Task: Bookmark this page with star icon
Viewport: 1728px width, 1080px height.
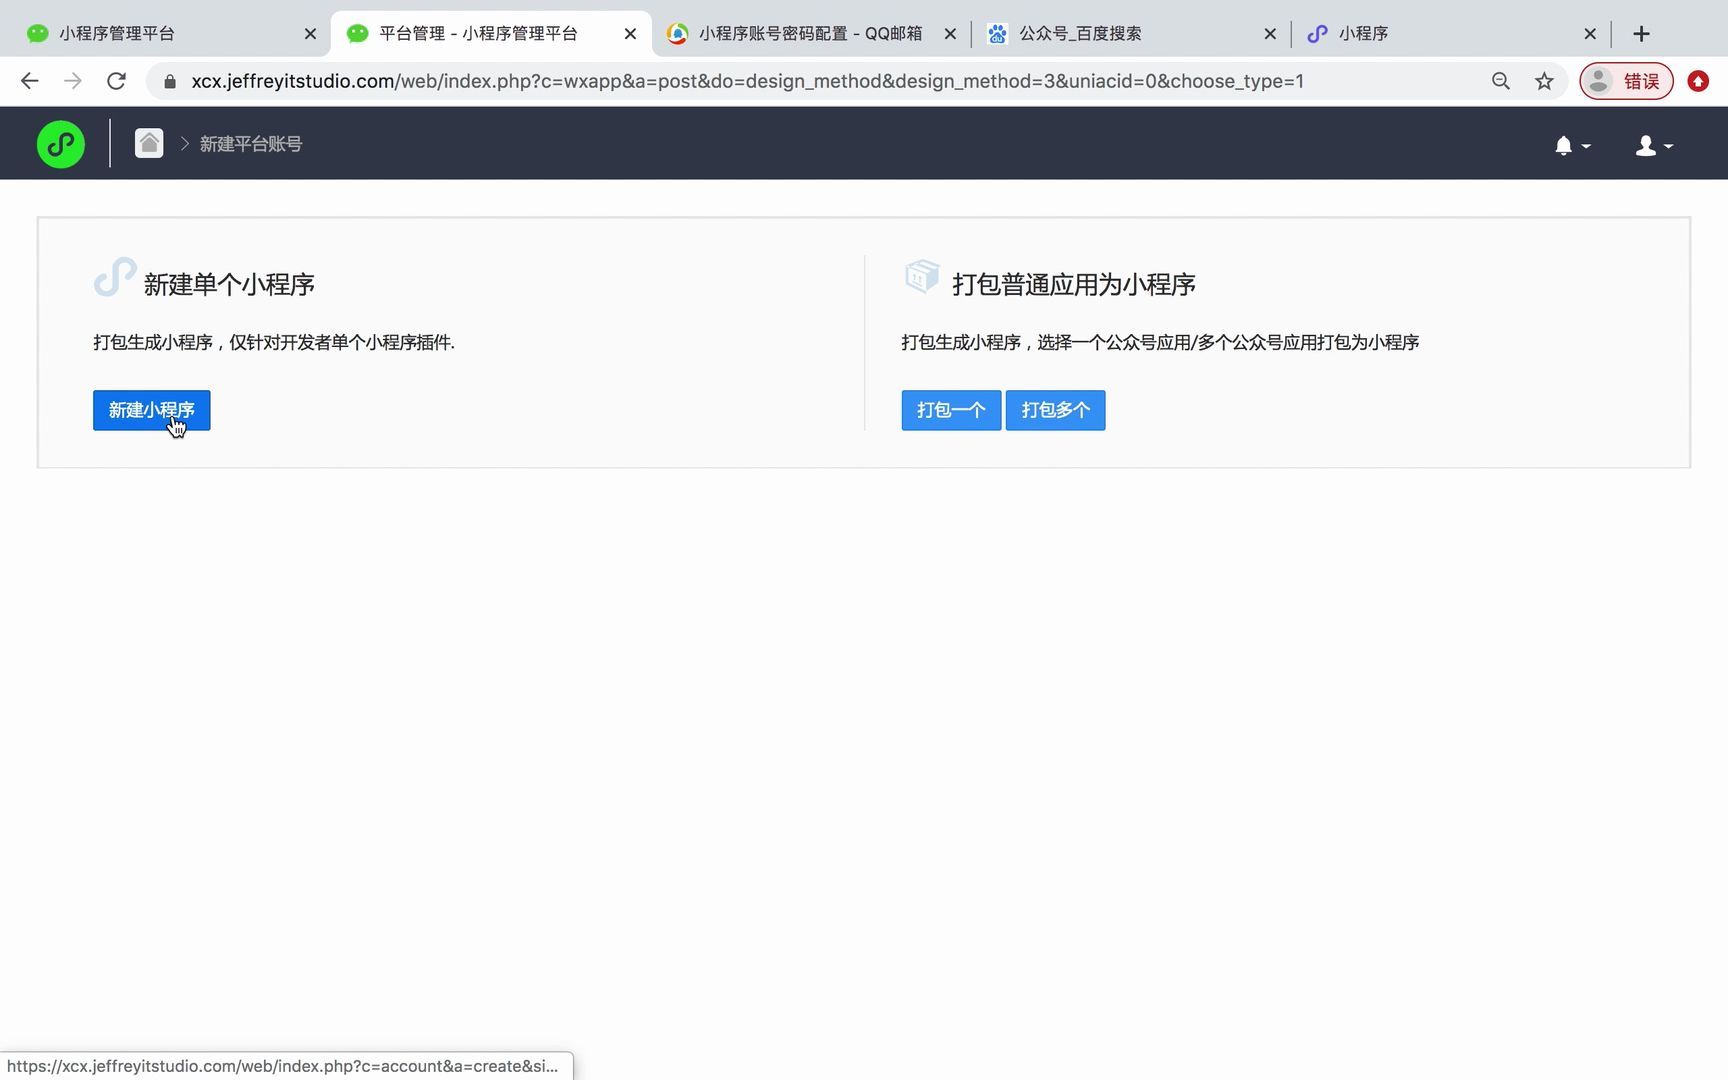Action: pyautogui.click(x=1544, y=81)
